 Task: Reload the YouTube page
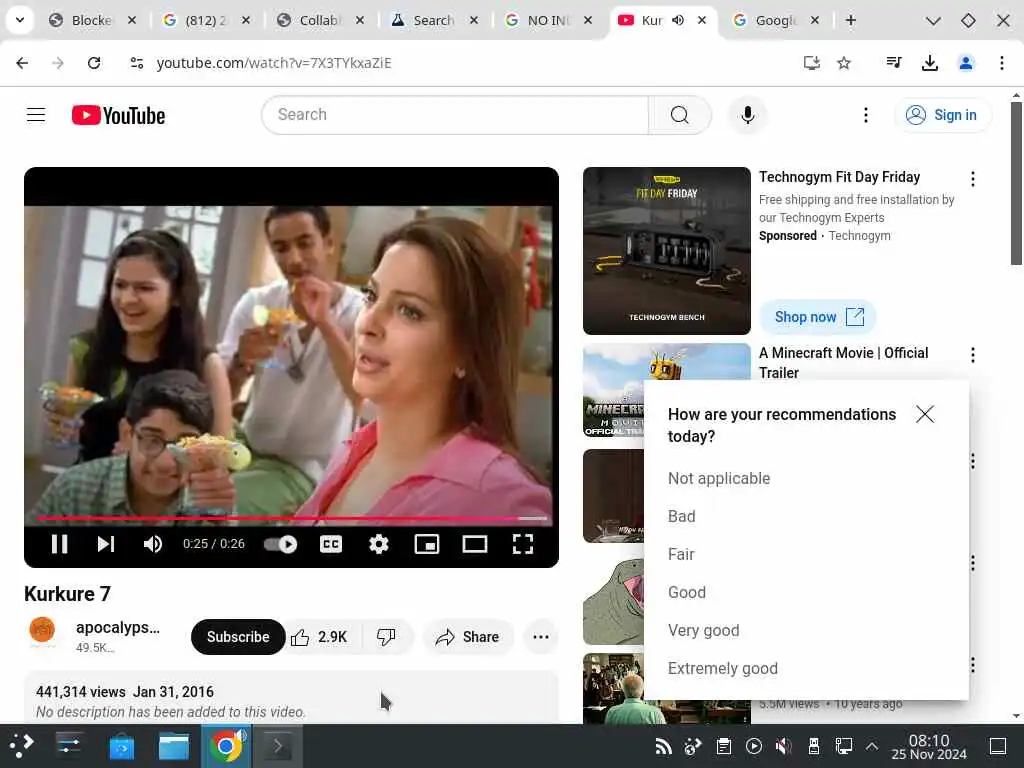[94, 63]
